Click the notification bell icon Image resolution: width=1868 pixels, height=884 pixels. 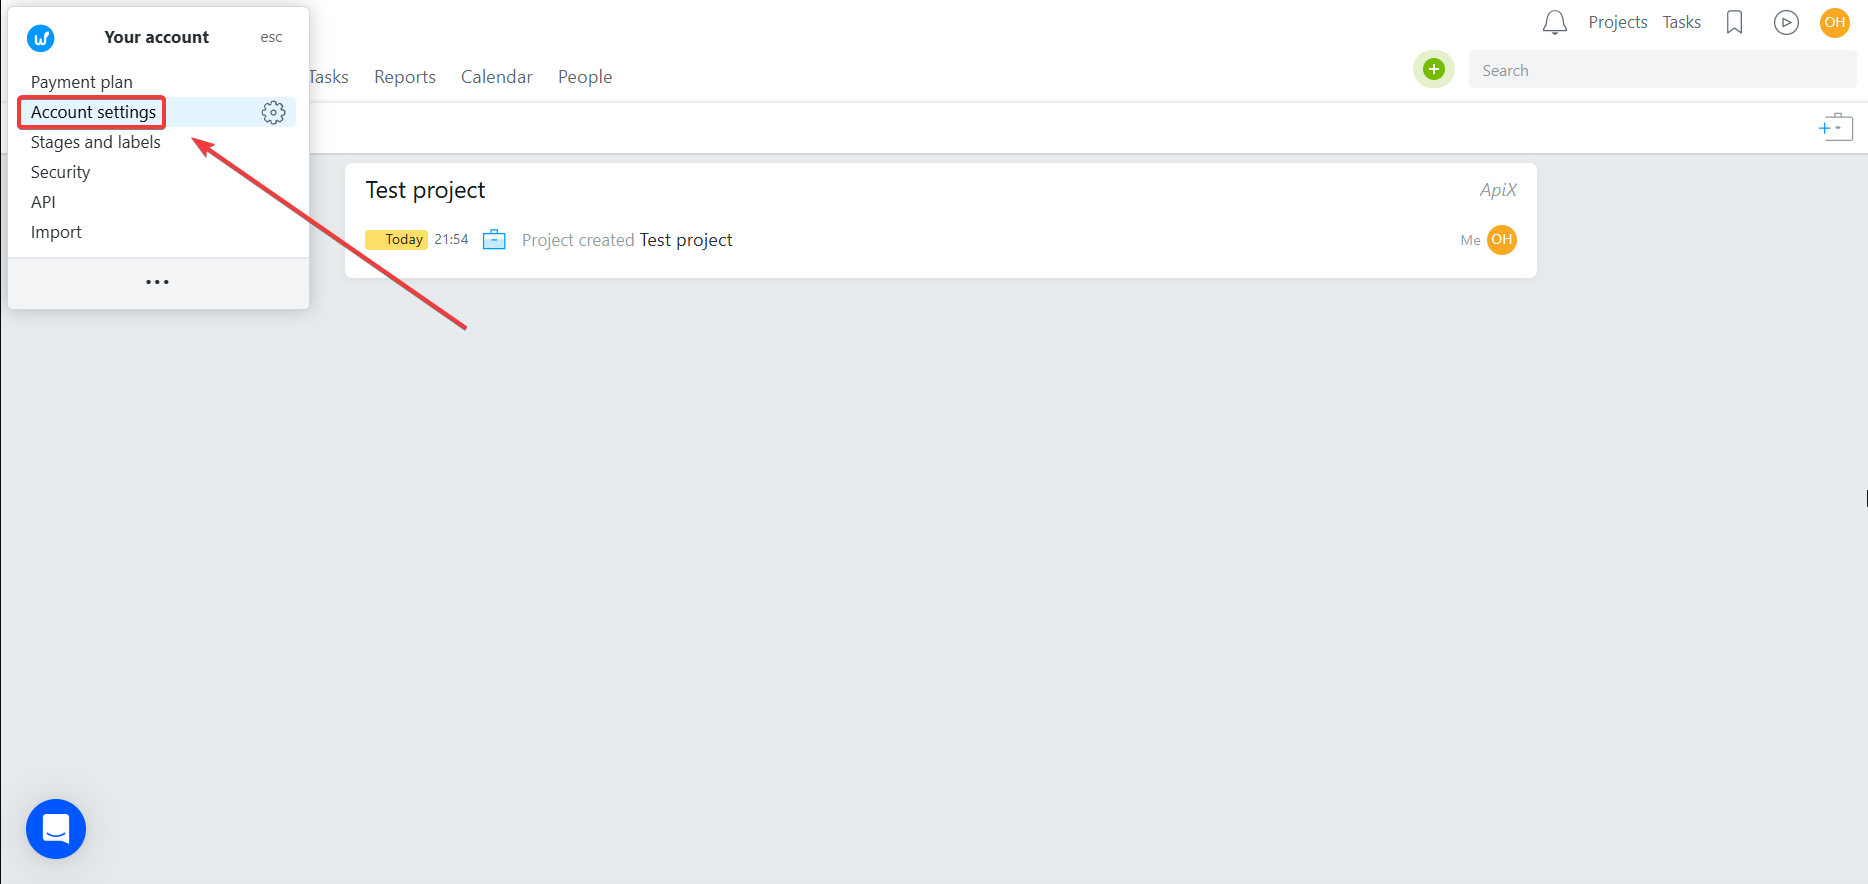(1554, 22)
